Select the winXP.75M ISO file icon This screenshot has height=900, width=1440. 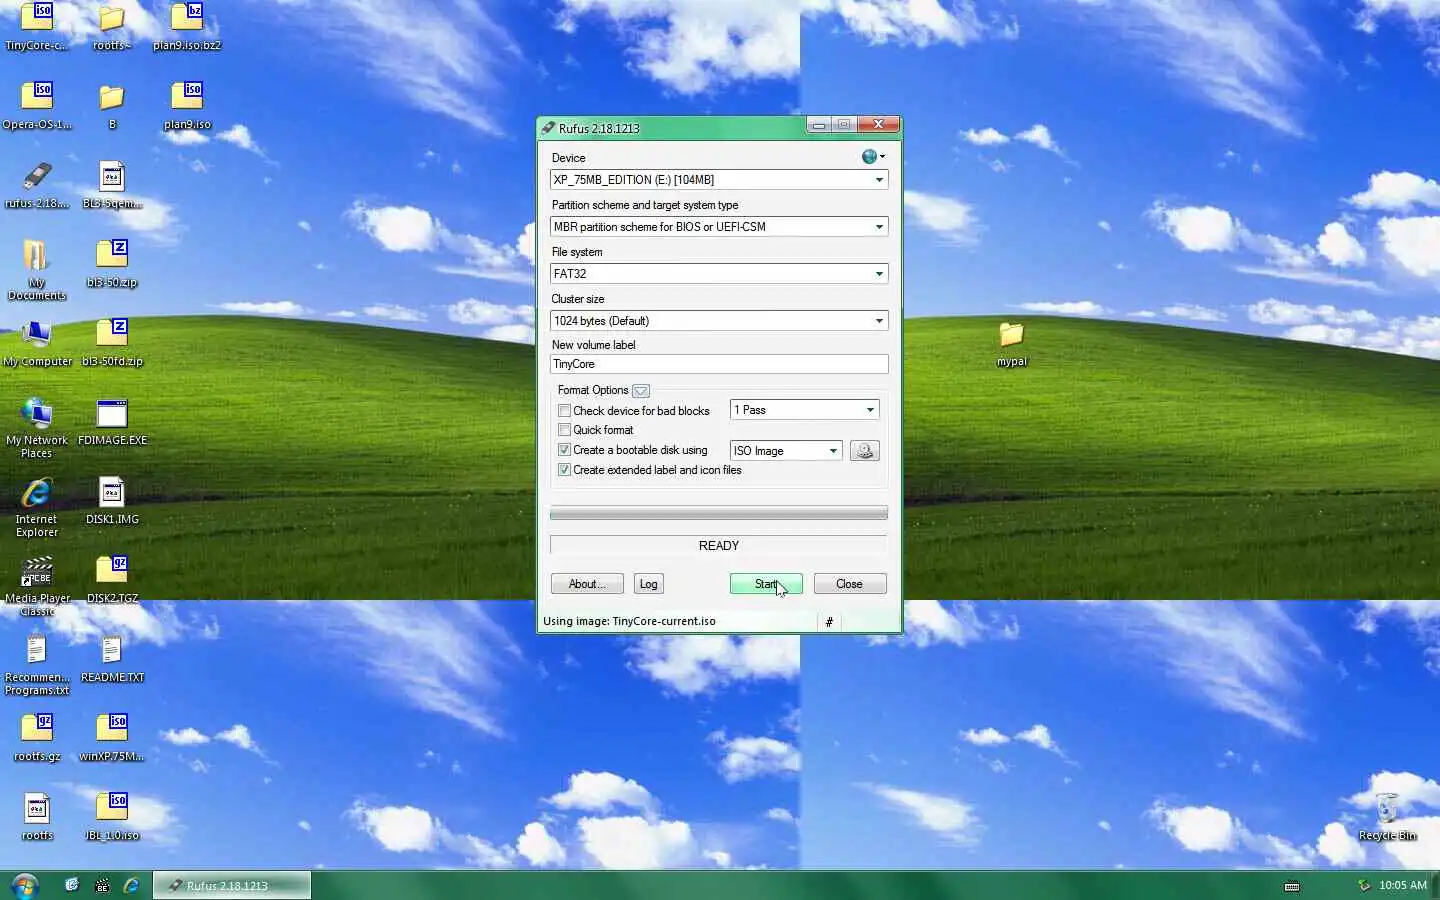pyautogui.click(x=112, y=738)
